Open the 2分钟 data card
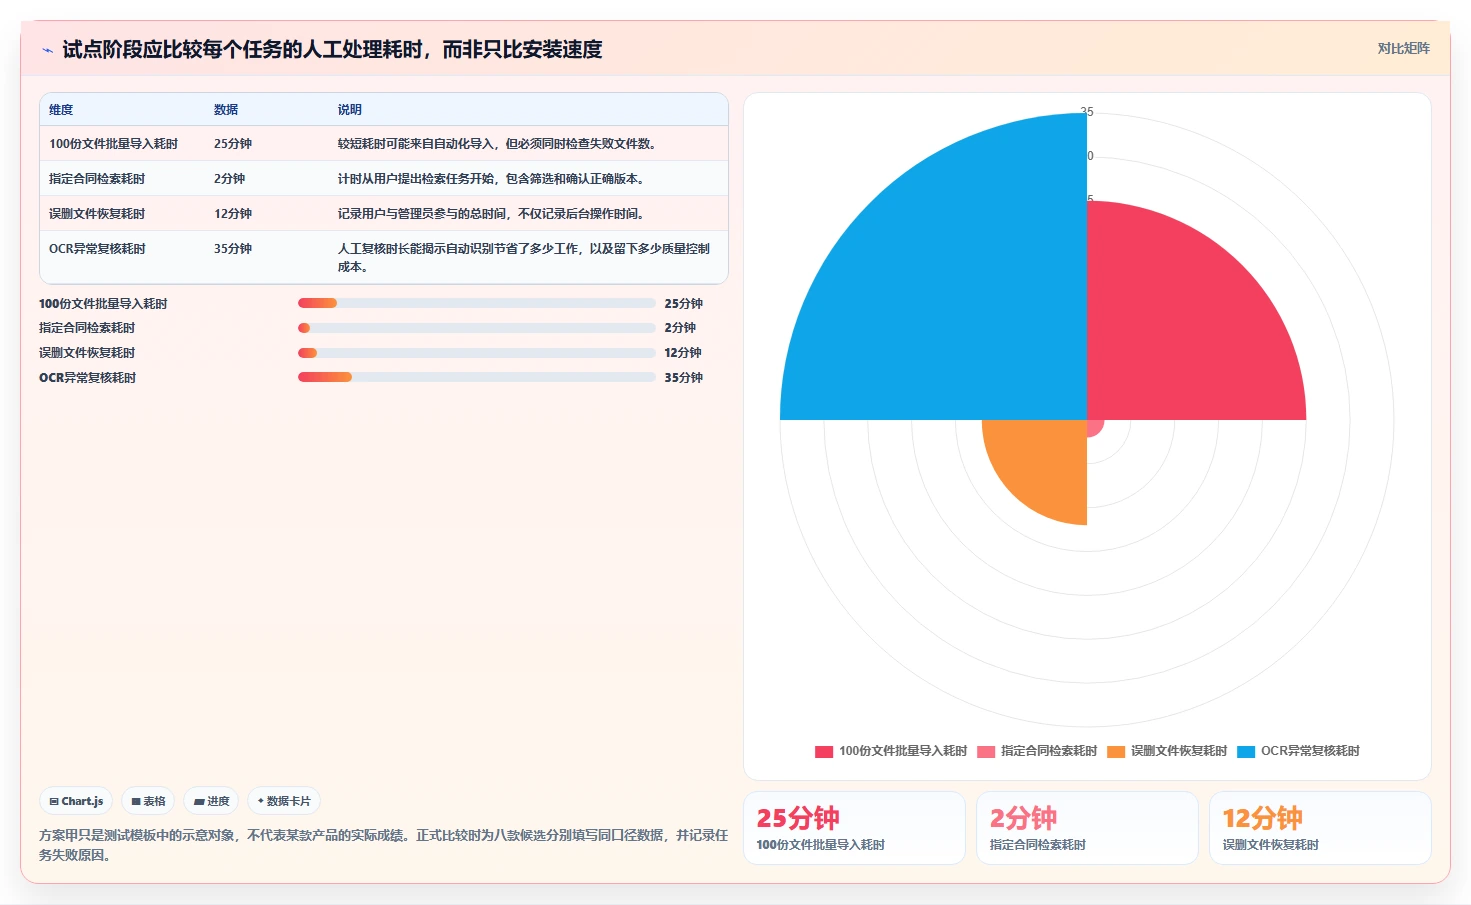 click(x=1087, y=828)
